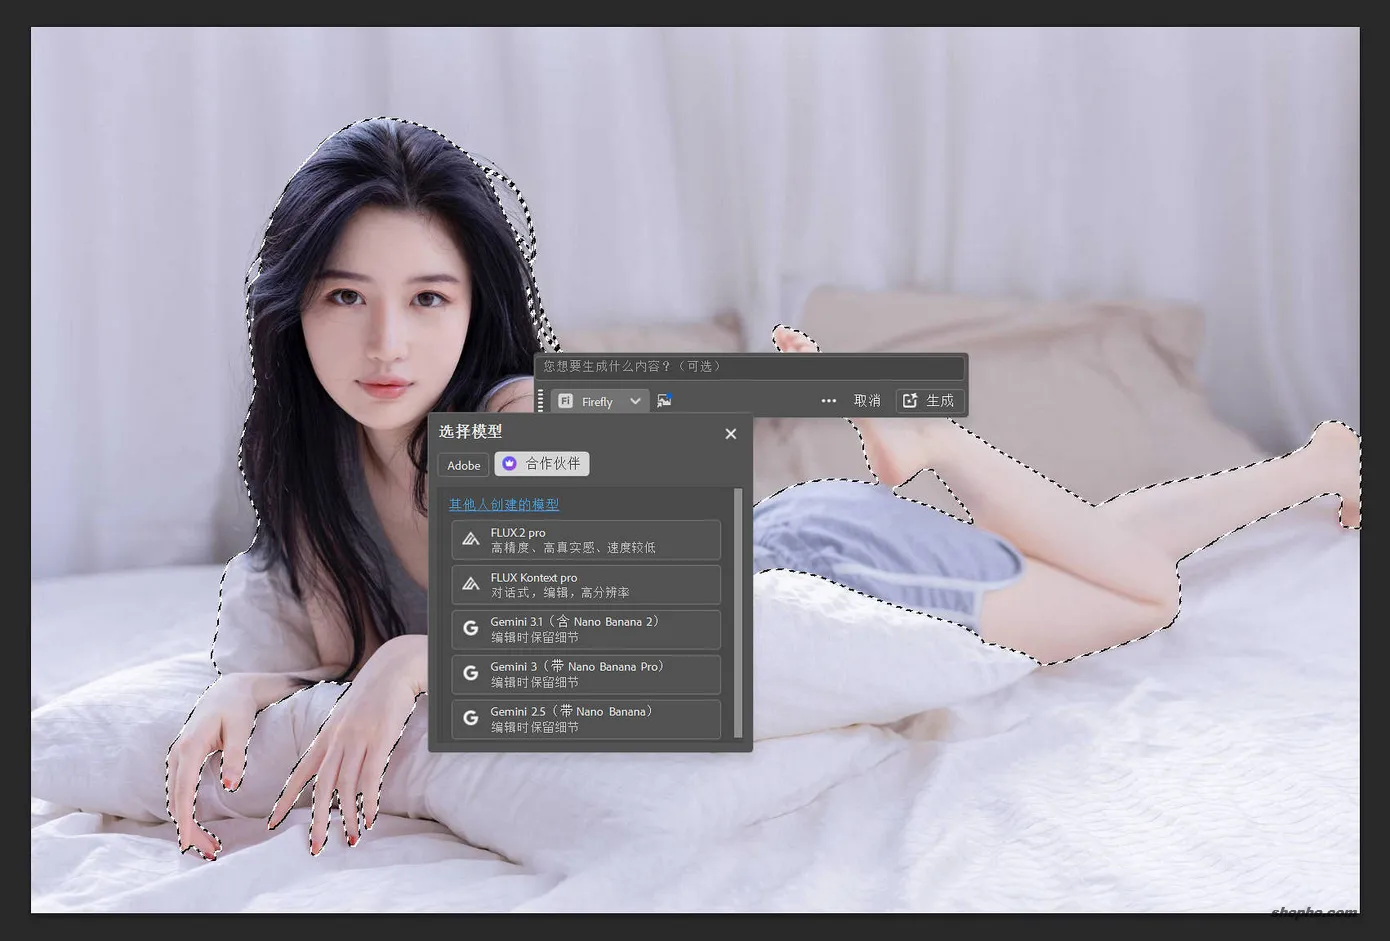Choose Gemini 3.1 Nano Banana 2 model
The width and height of the screenshot is (1390, 941).
tap(586, 630)
